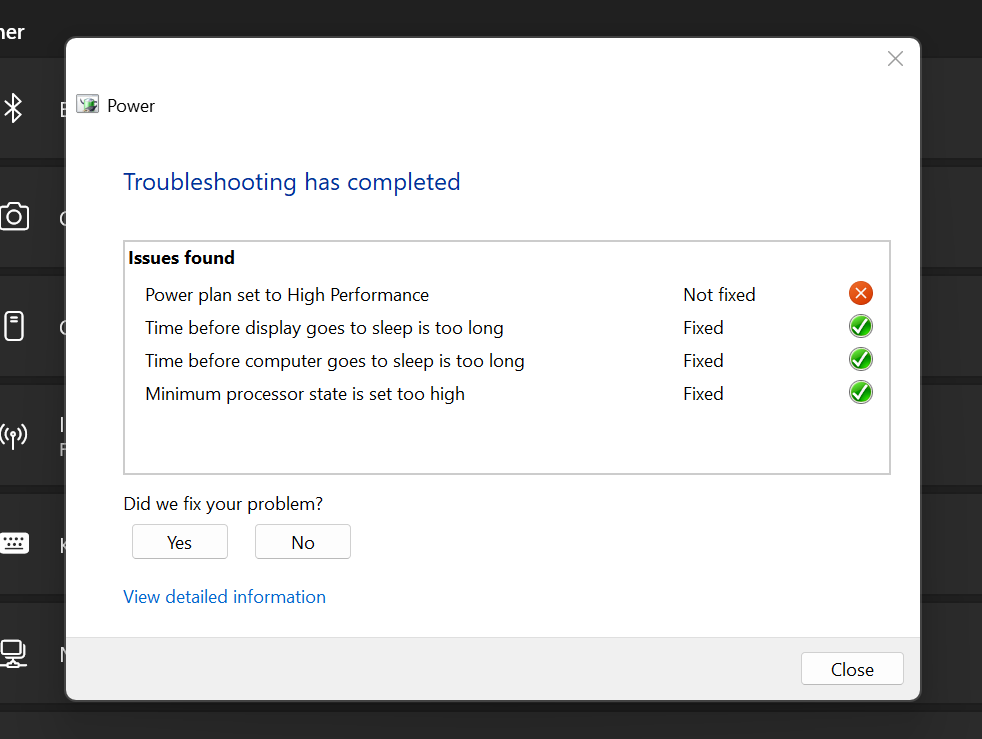The width and height of the screenshot is (982, 739).
Task: Select Time before display goes to sleep issue
Action: tap(324, 328)
